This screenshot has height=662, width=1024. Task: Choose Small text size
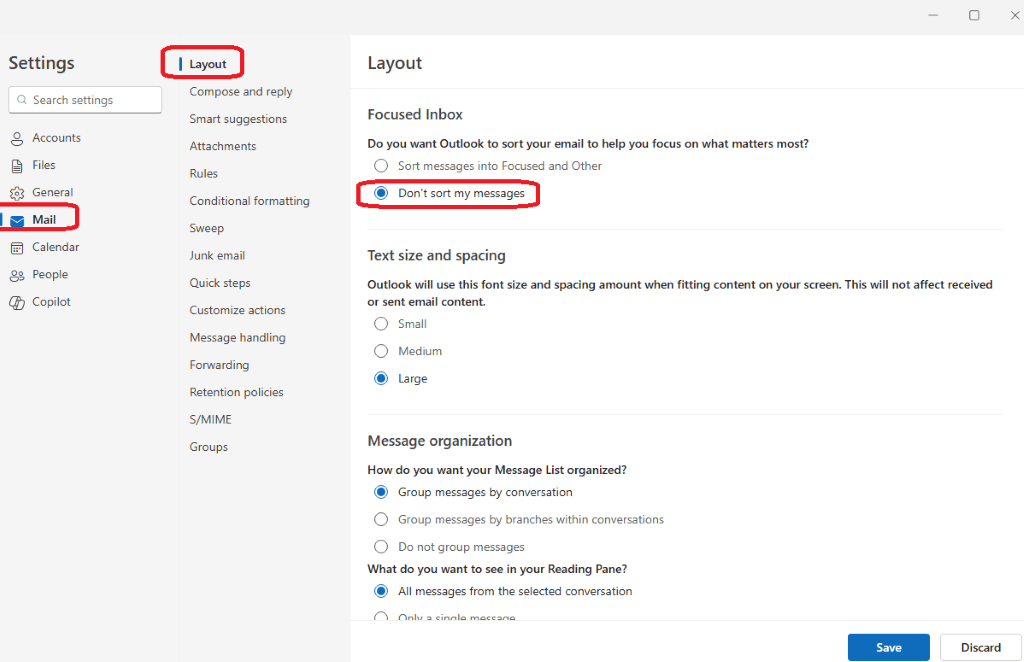point(381,324)
